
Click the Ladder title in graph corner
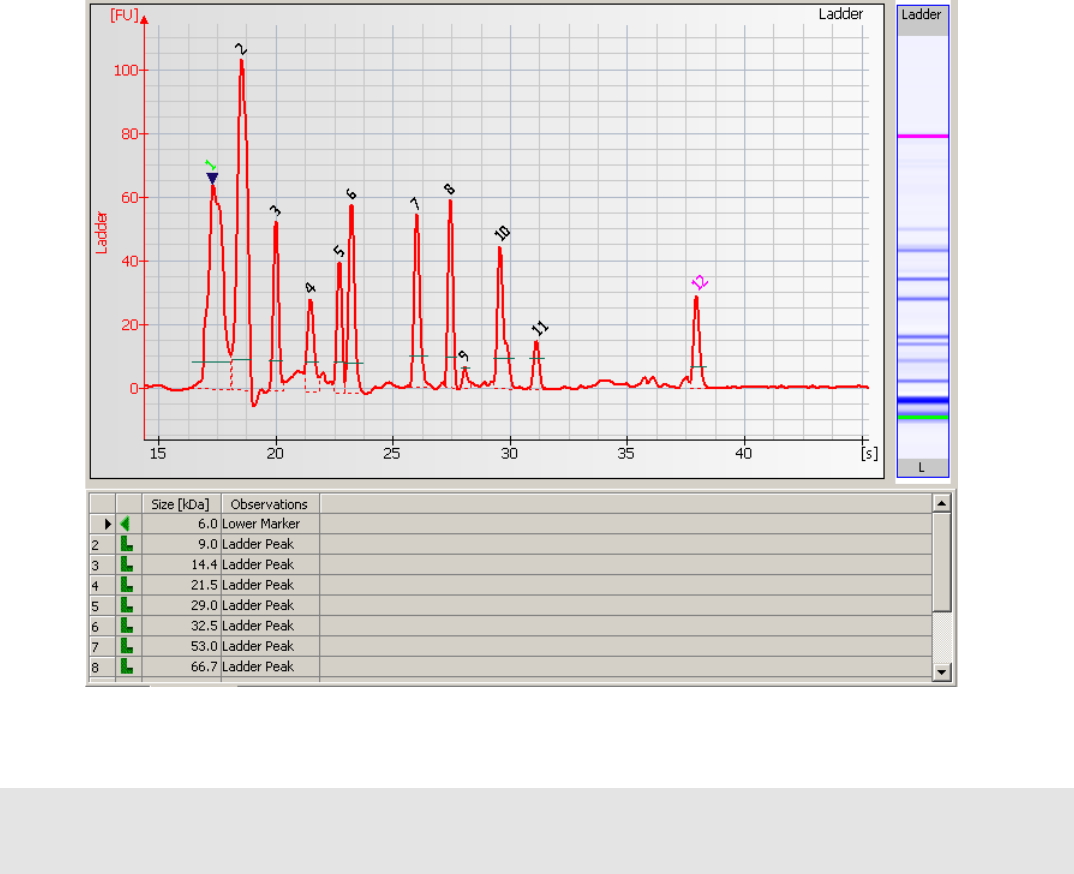pyautogui.click(x=840, y=14)
